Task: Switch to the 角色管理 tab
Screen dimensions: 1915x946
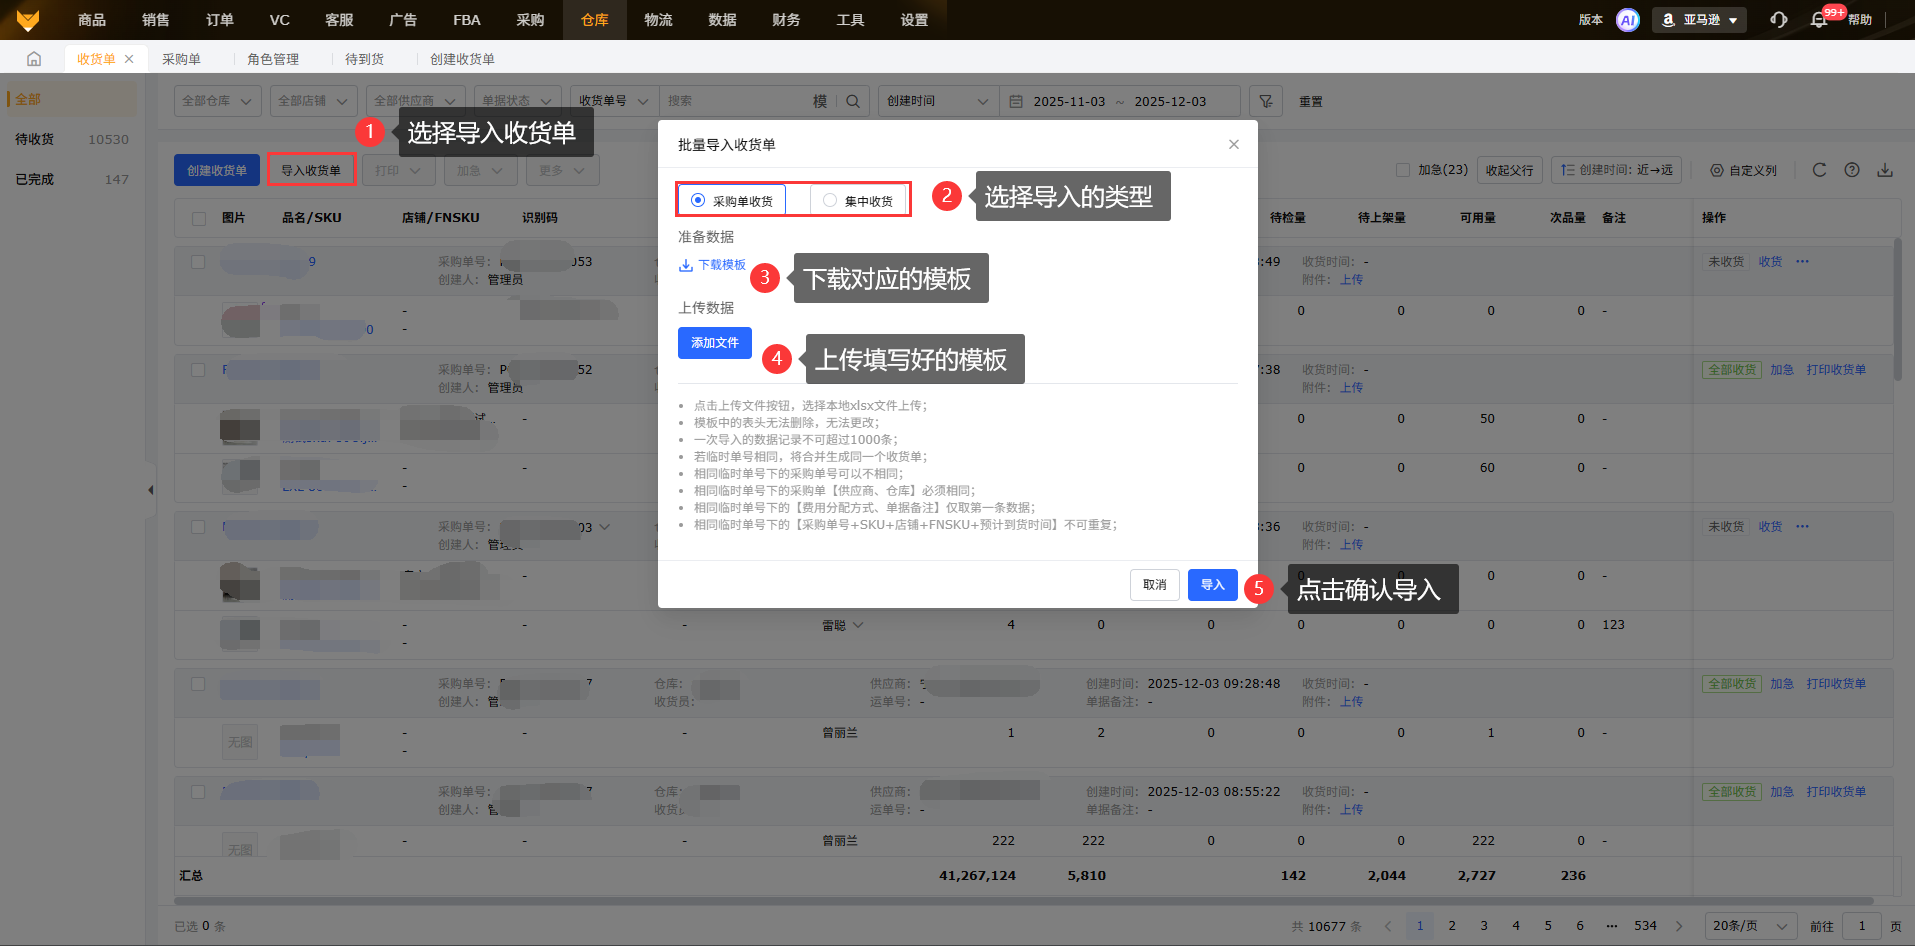Action: tap(273, 59)
